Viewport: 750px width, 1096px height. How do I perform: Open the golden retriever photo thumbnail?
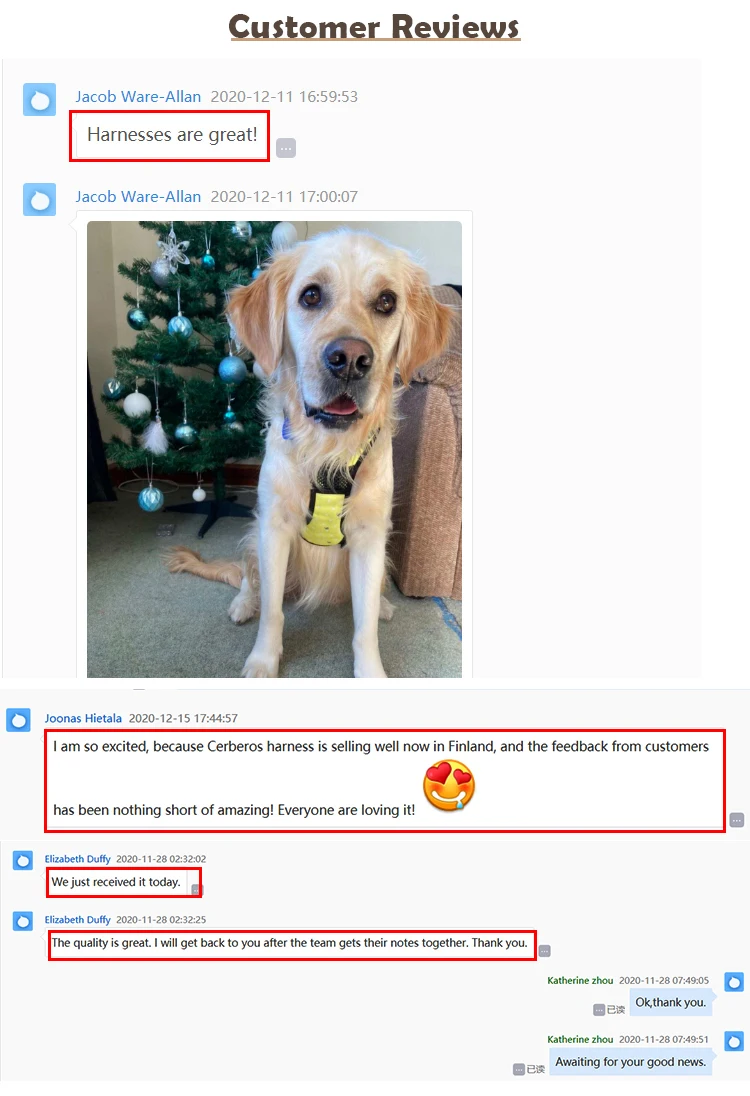coord(274,449)
